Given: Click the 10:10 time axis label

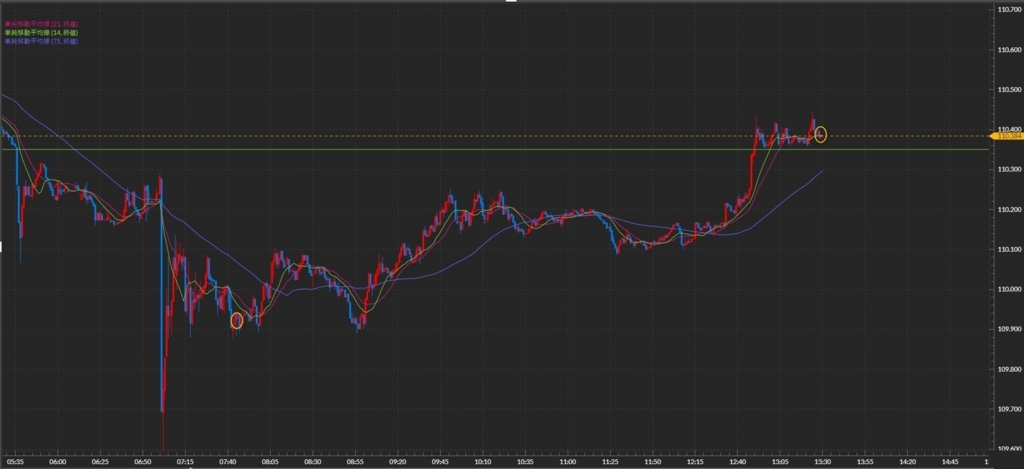Looking at the screenshot, I should click(483, 461).
